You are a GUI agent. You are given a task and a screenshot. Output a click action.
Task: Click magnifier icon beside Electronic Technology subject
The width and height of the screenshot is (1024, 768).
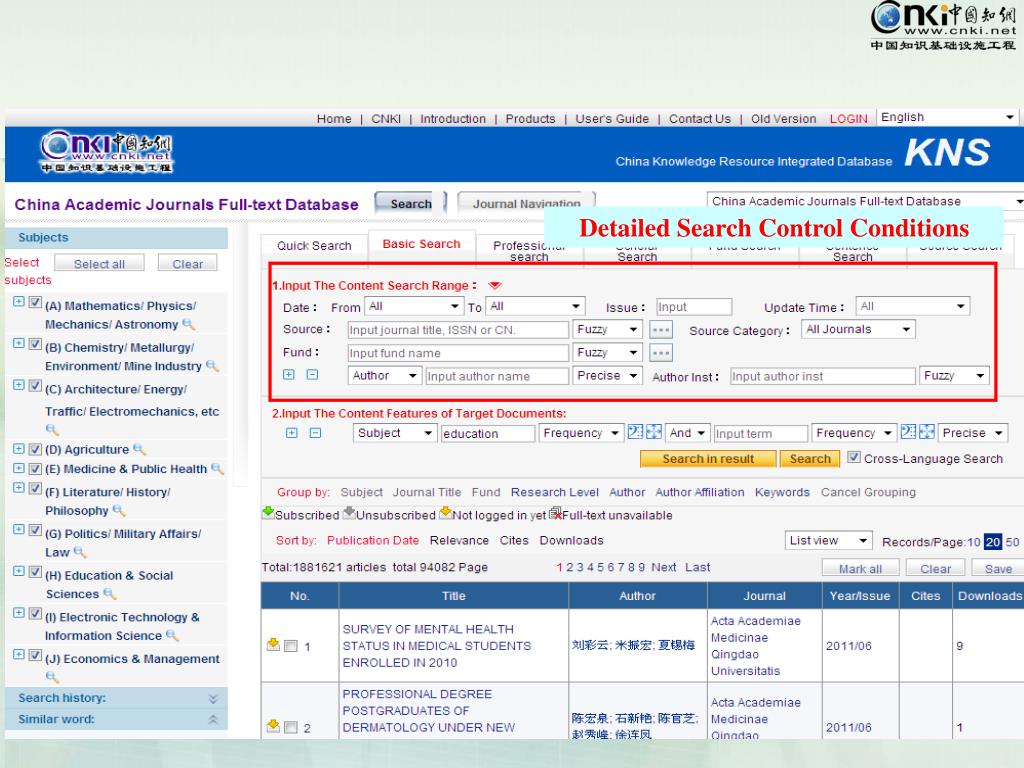tap(172, 635)
